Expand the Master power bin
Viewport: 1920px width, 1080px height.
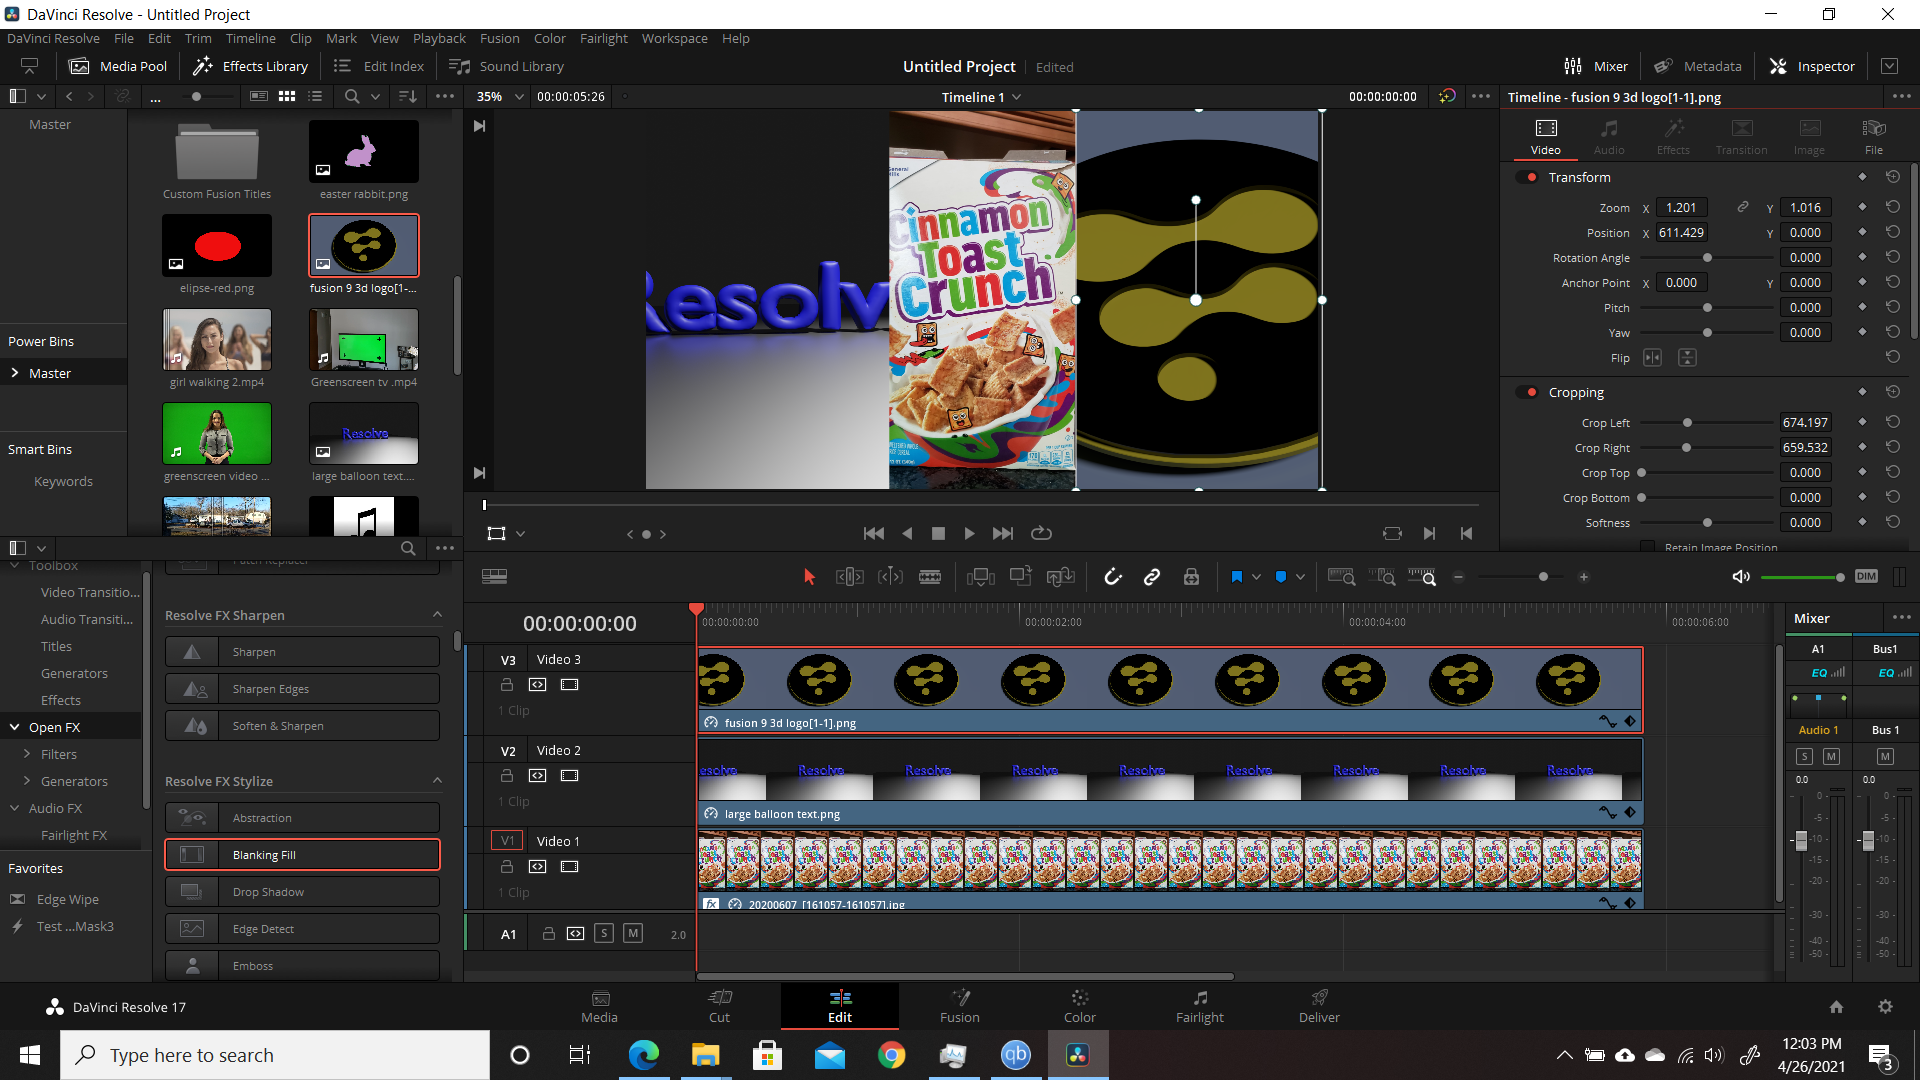15,373
